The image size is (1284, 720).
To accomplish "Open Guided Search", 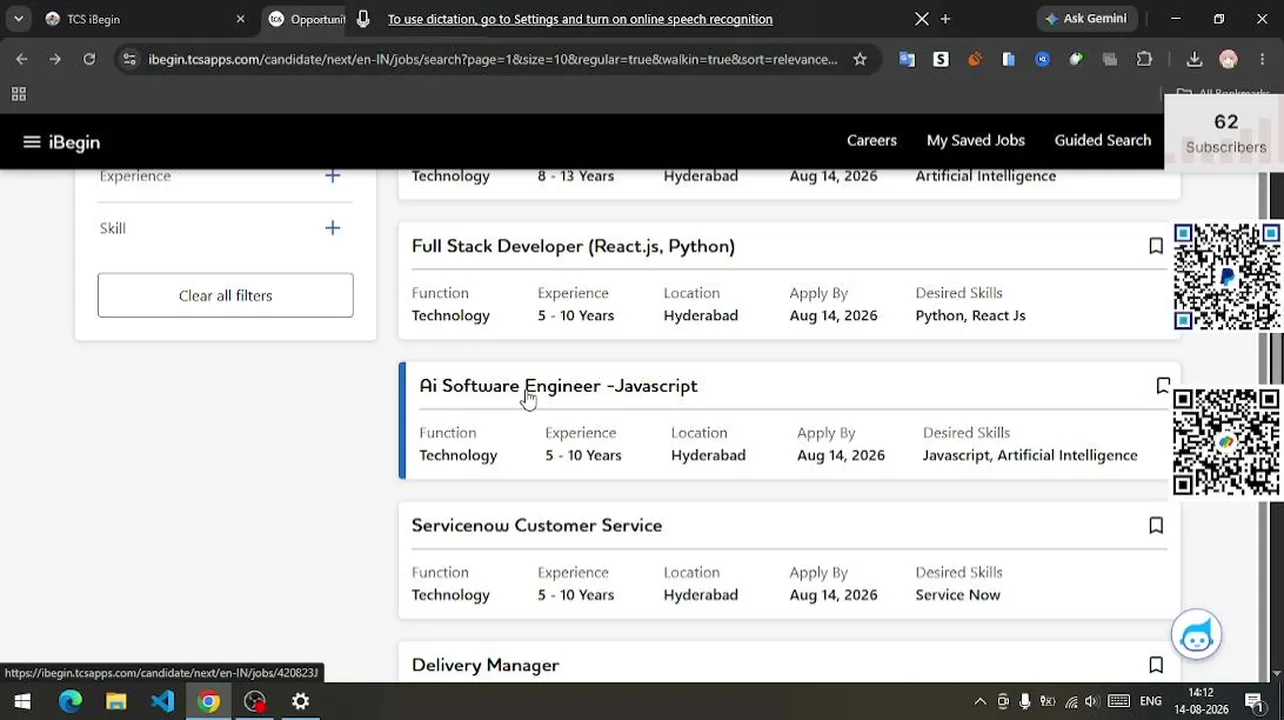I will pyautogui.click(x=1103, y=140).
